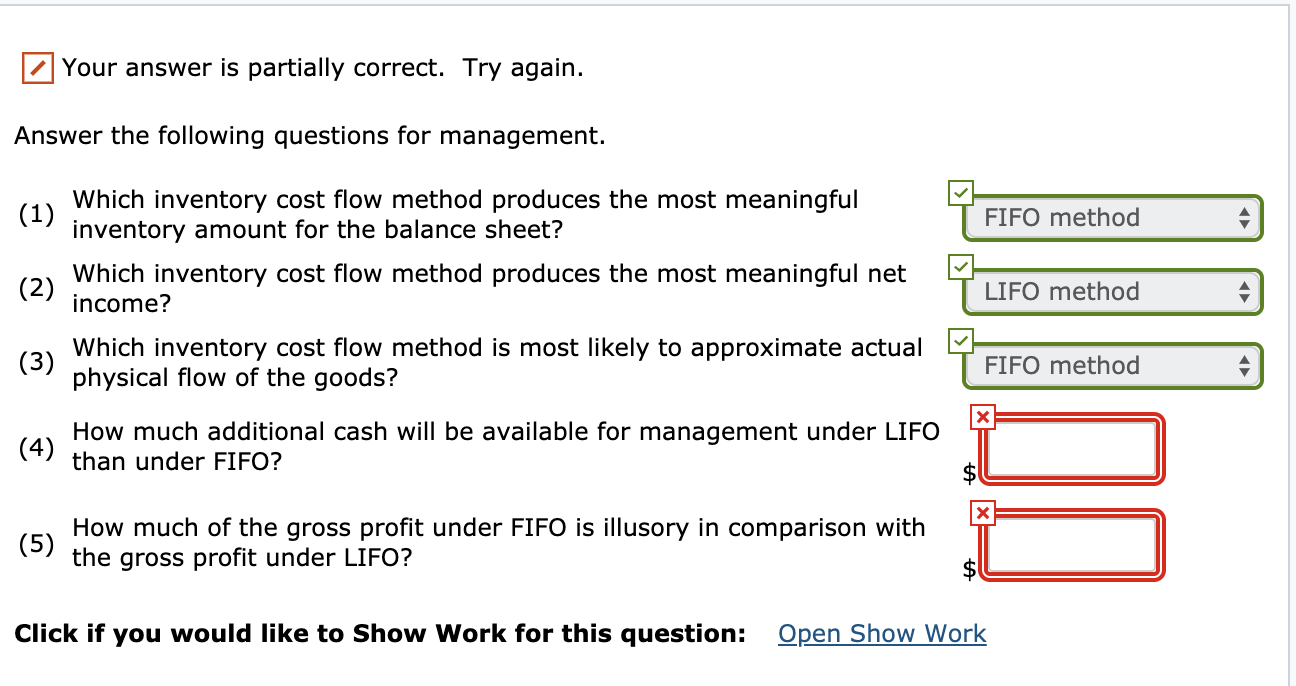Image resolution: width=1296 pixels, height=686 pixels.
Task: Click question 4's red-bordered answer box outline
Action: (1071, 415)
